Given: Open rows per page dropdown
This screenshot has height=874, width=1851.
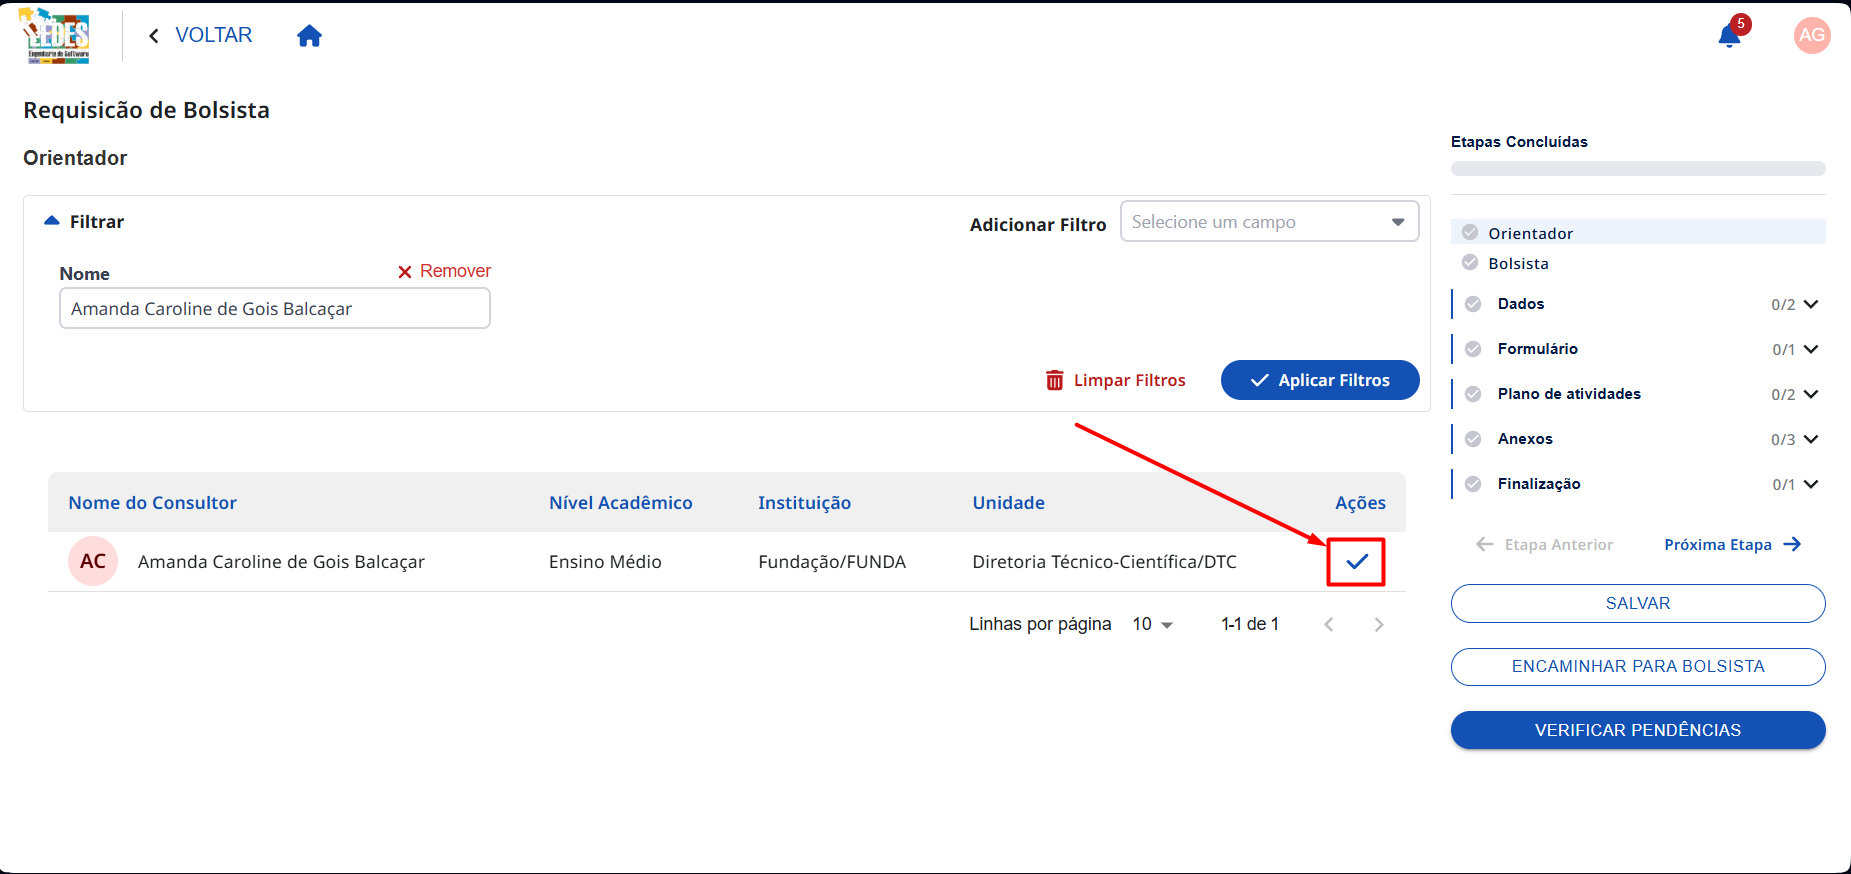Looking at the screenshot, I should pos(1152,624).
